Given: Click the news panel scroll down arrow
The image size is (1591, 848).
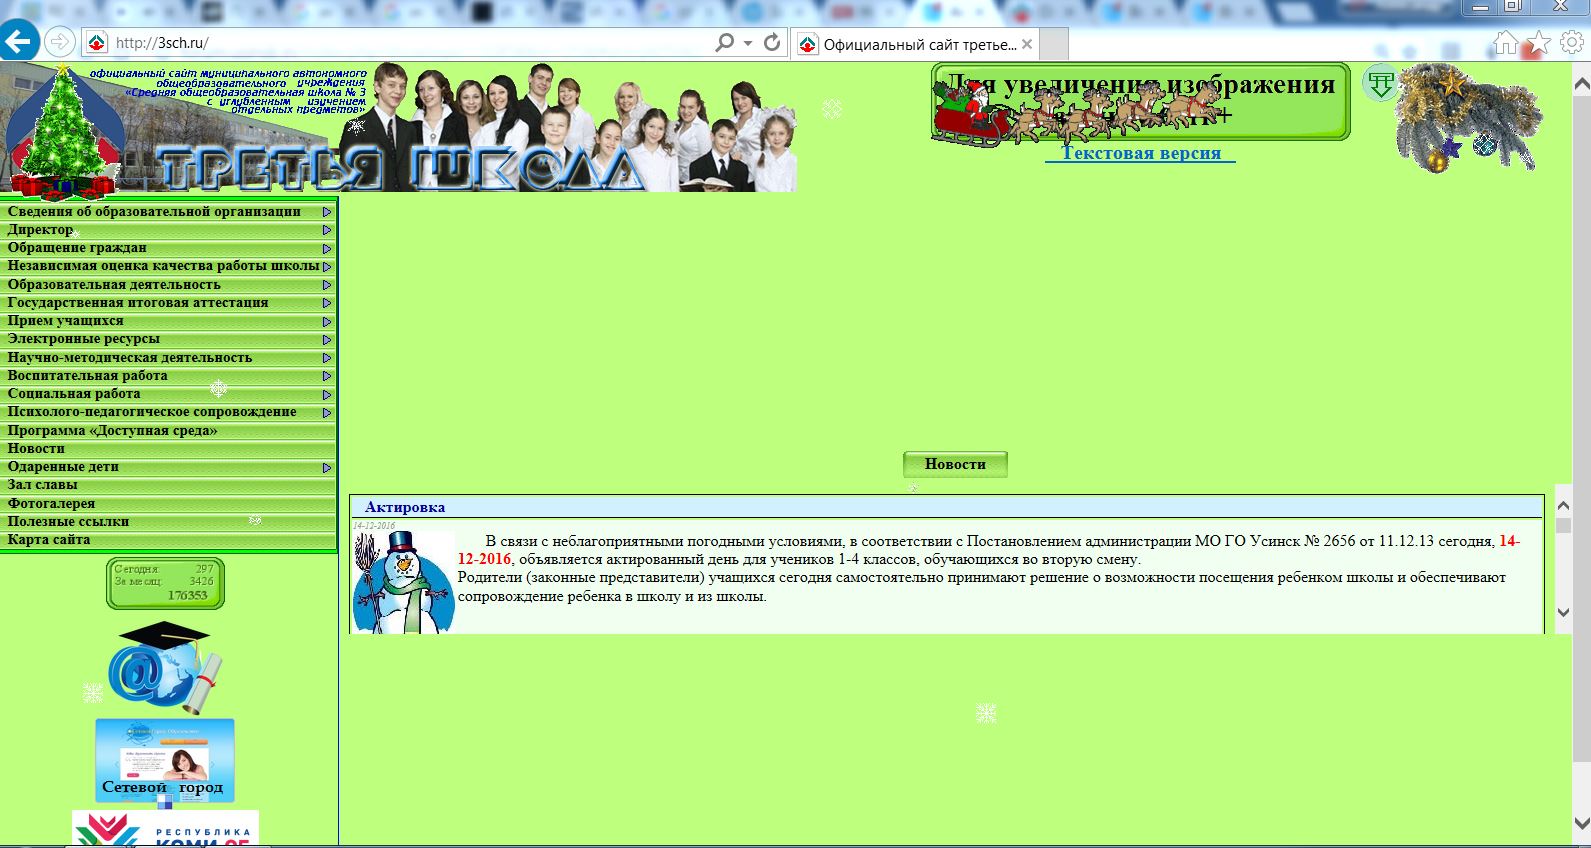Looking at the screenshot, I should (1564, 612).
